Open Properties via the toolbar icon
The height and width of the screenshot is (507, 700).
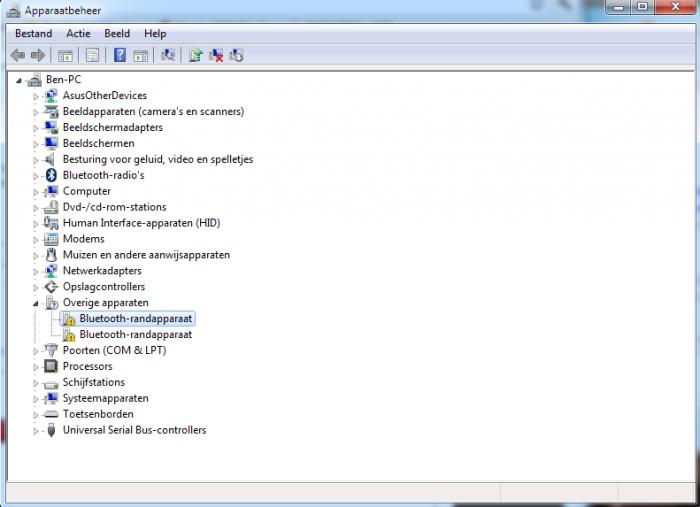(92, 55)
